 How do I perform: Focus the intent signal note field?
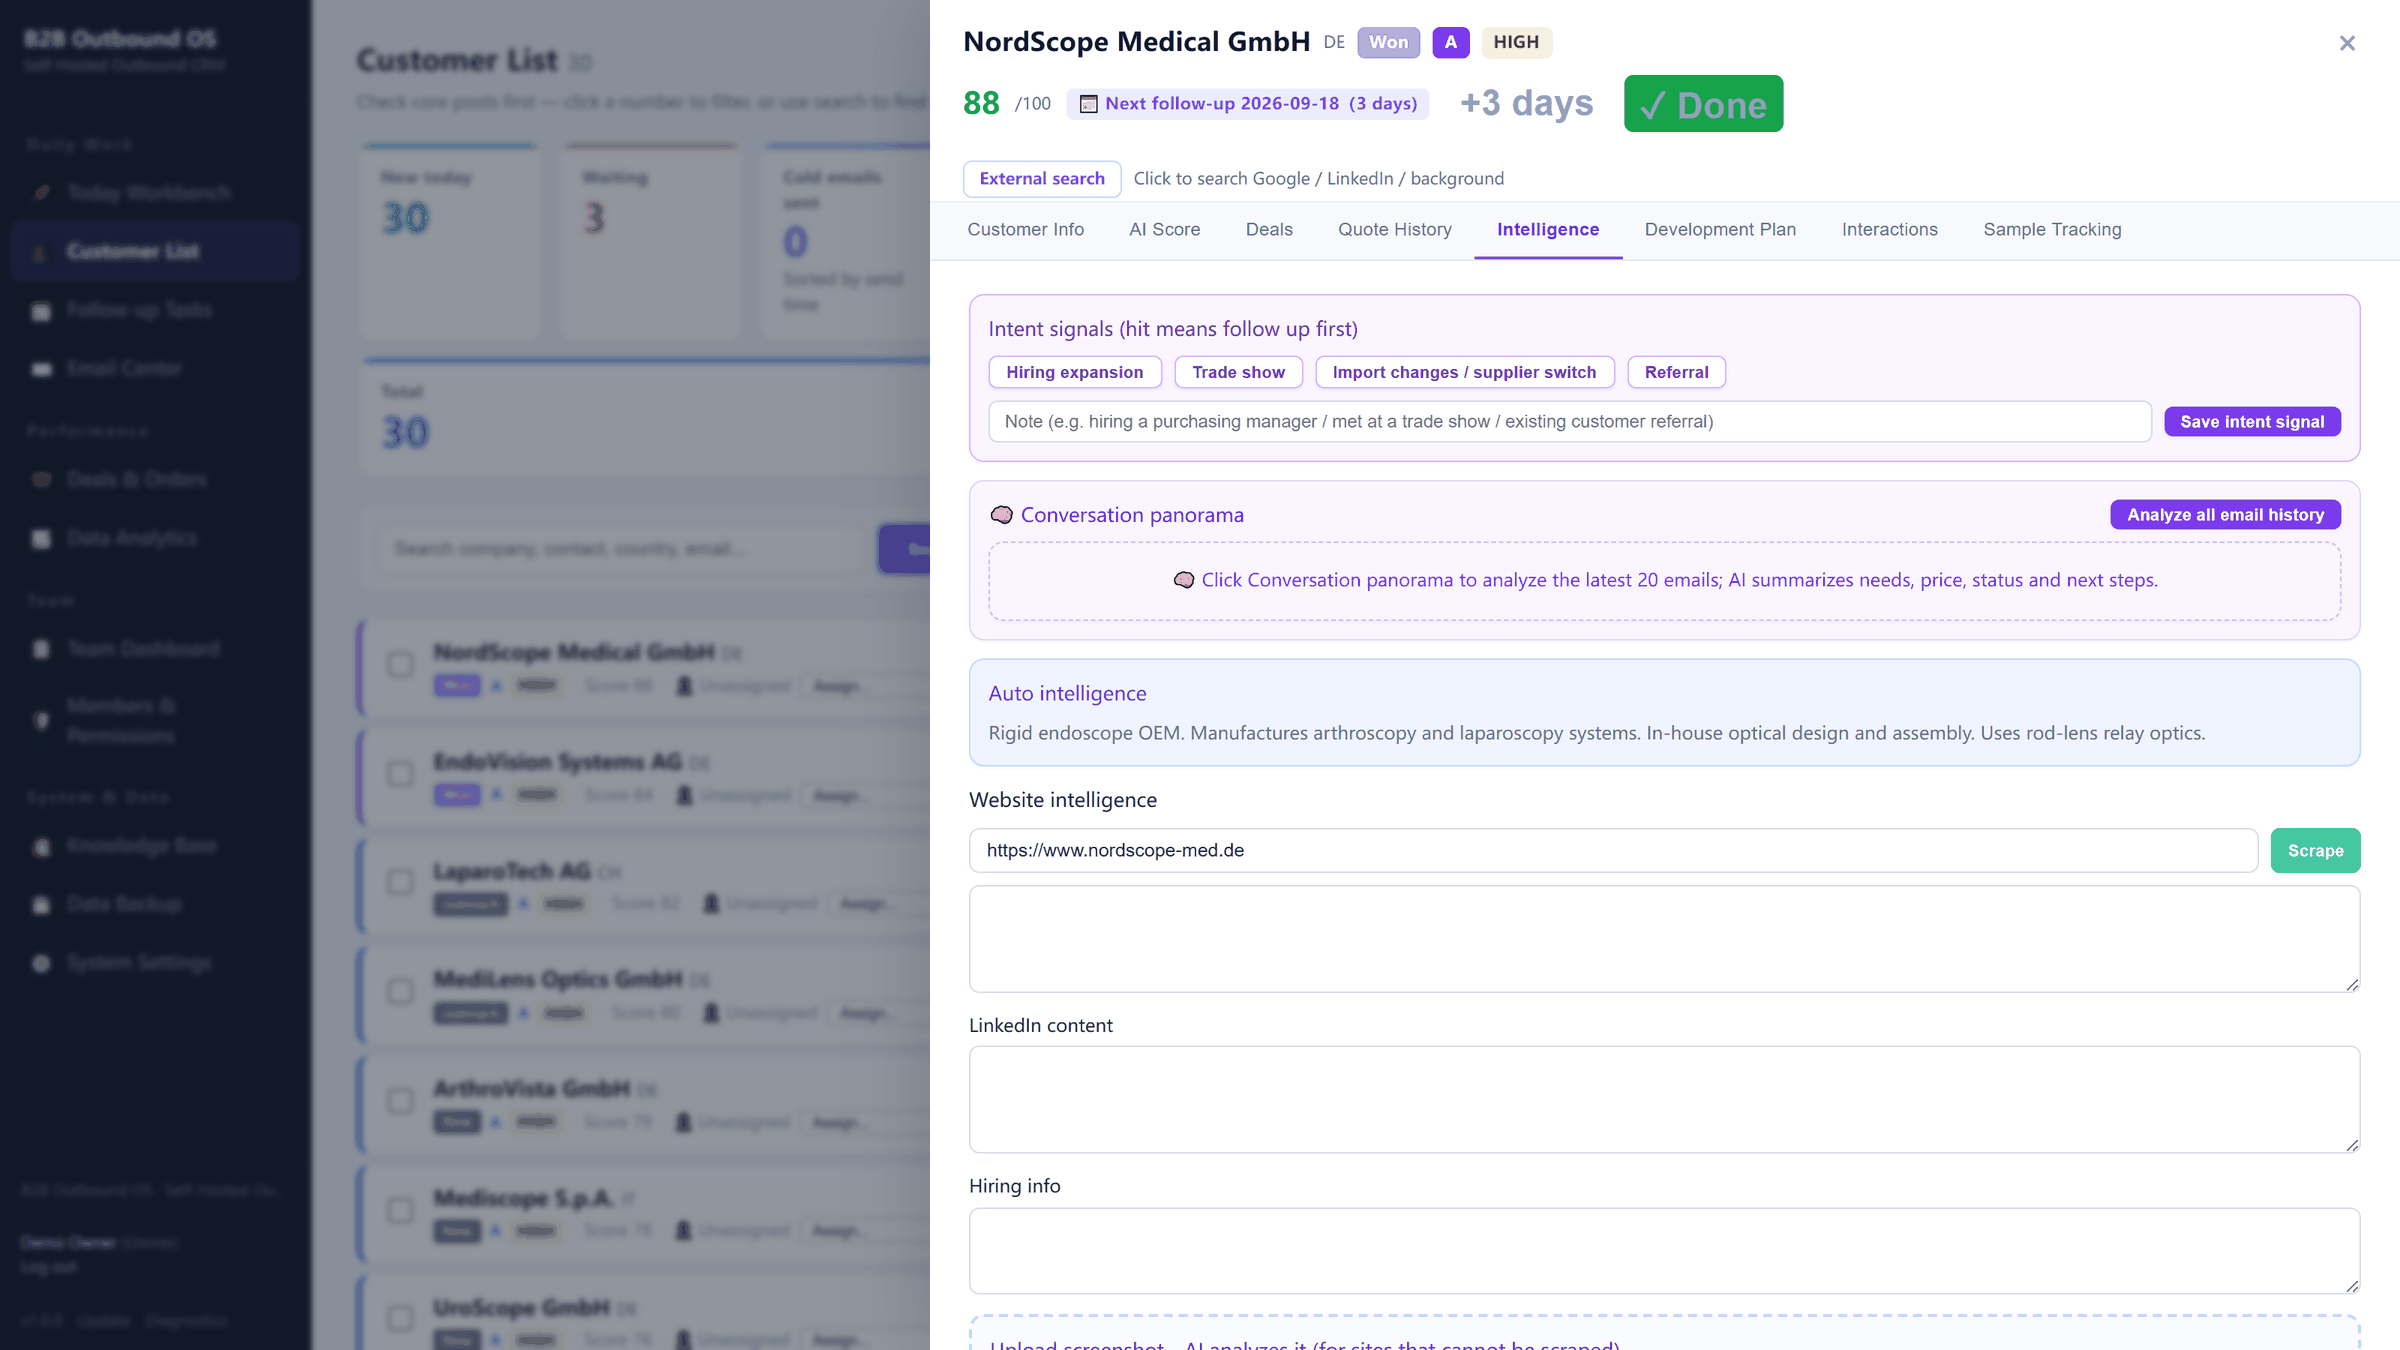click(x=1569, y=422)
